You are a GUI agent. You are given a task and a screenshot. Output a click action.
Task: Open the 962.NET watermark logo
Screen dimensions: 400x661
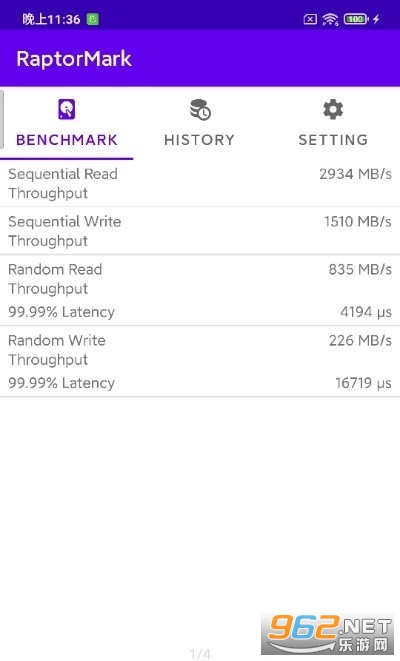coord(328,634)
